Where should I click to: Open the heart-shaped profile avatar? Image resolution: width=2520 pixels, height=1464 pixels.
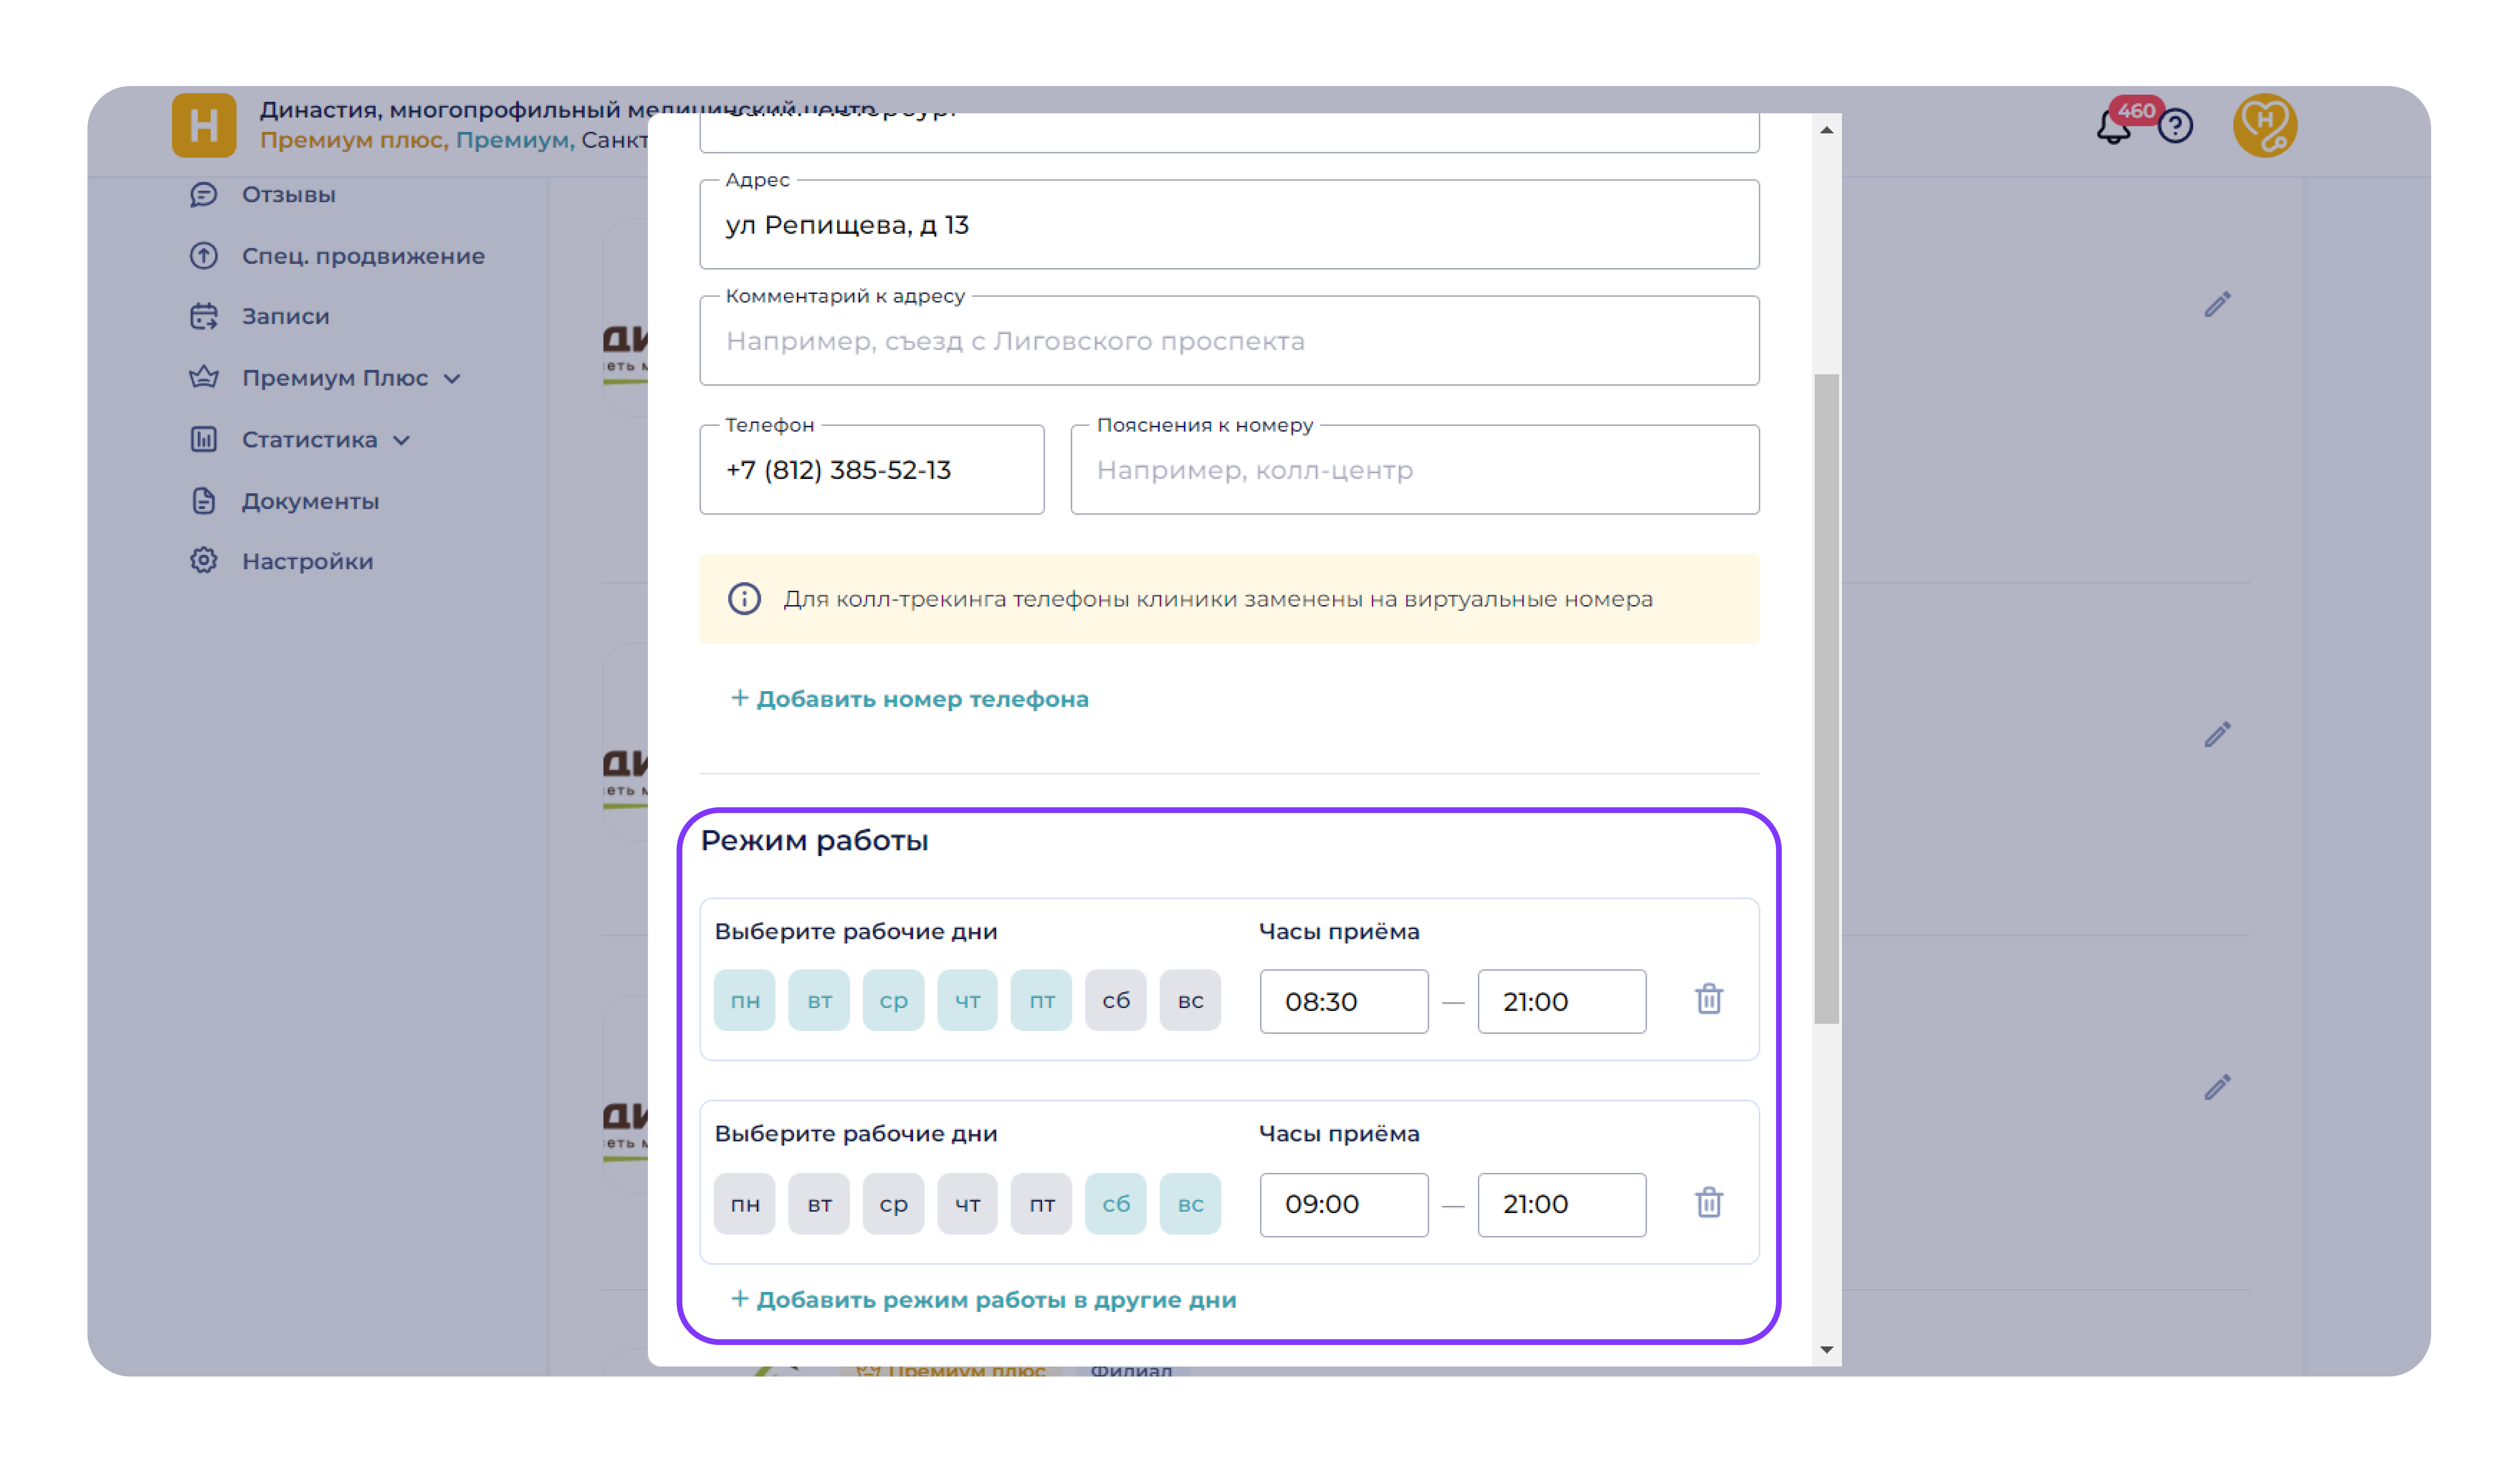2264,126
